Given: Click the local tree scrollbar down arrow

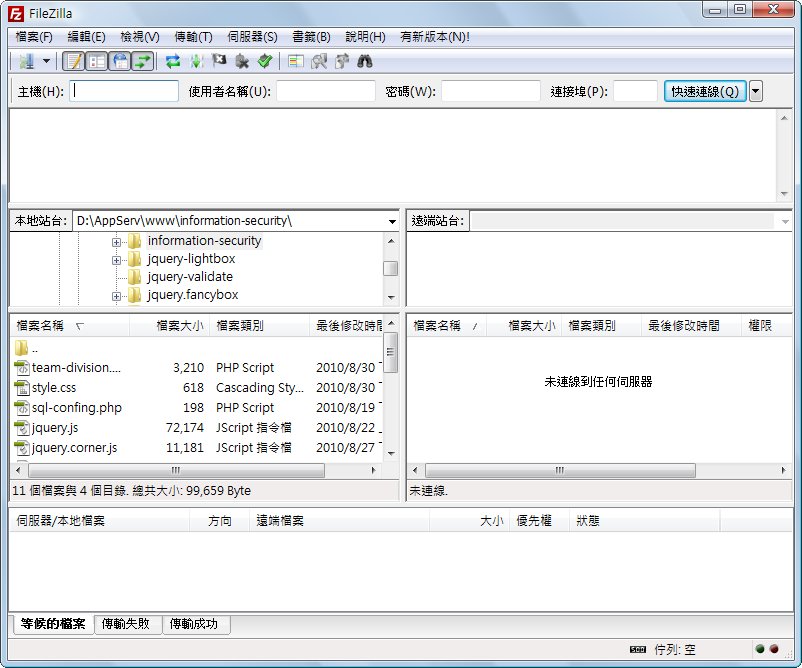Looking at the screenshot, I should [x=391, y=298].
